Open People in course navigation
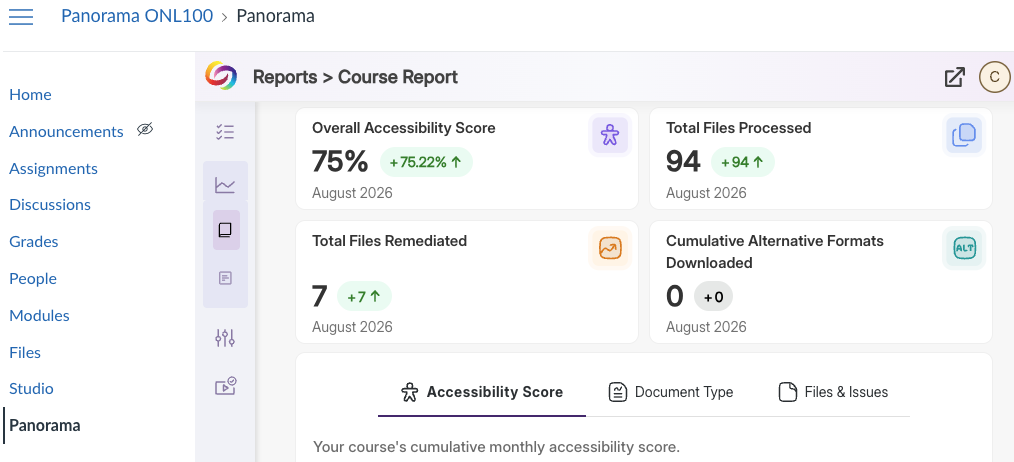Image resolution: width=1014 pixels, height=462 pixels. 33,278
